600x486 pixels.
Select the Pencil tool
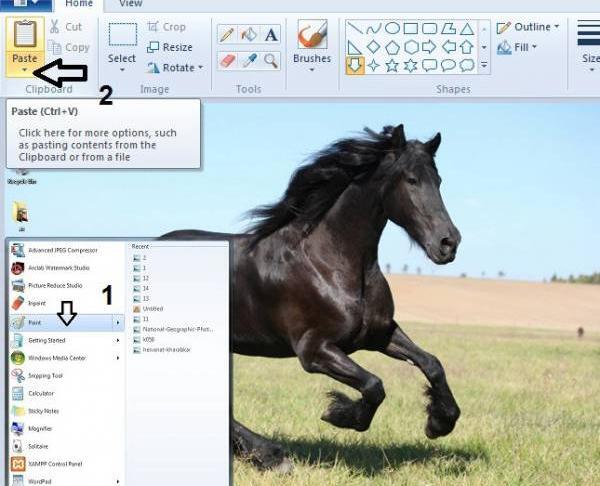point(227,34)
